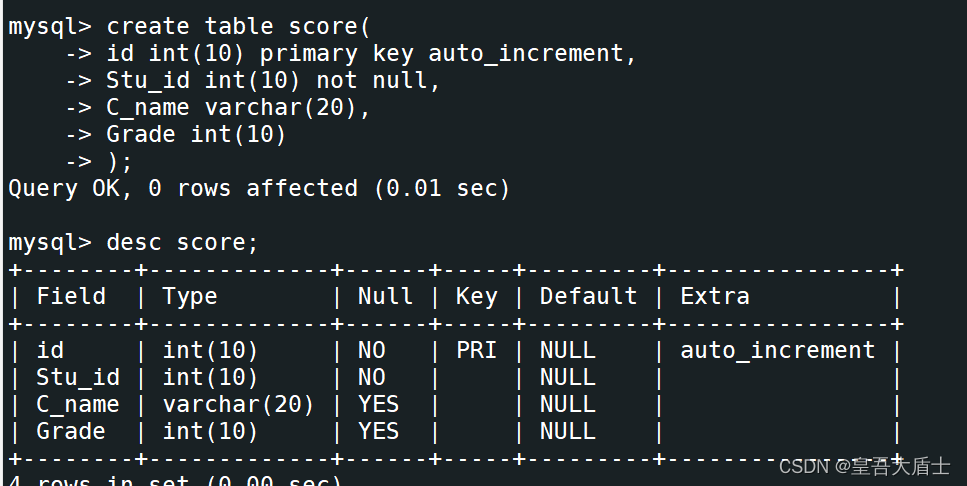Screen dimensions: 967x486
Task: Select the 'PRI' key cell
Action: tap(476, 350)
